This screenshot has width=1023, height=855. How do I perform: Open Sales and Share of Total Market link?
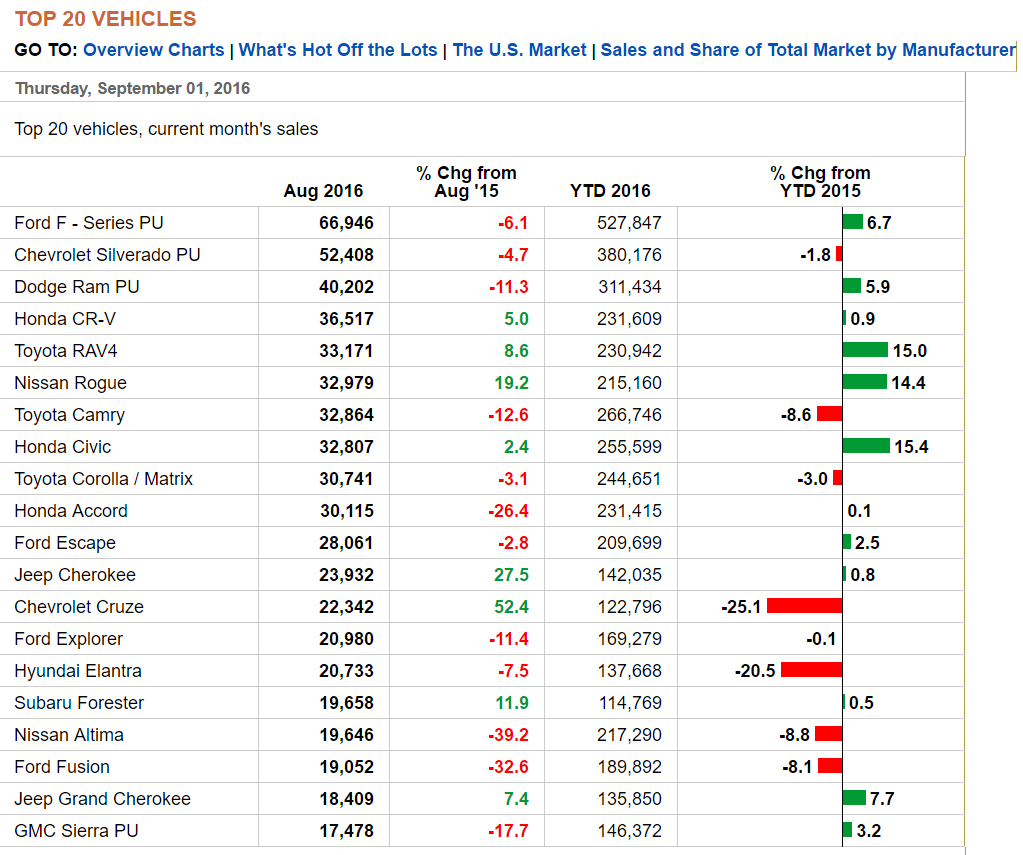[x=808, y=50]
